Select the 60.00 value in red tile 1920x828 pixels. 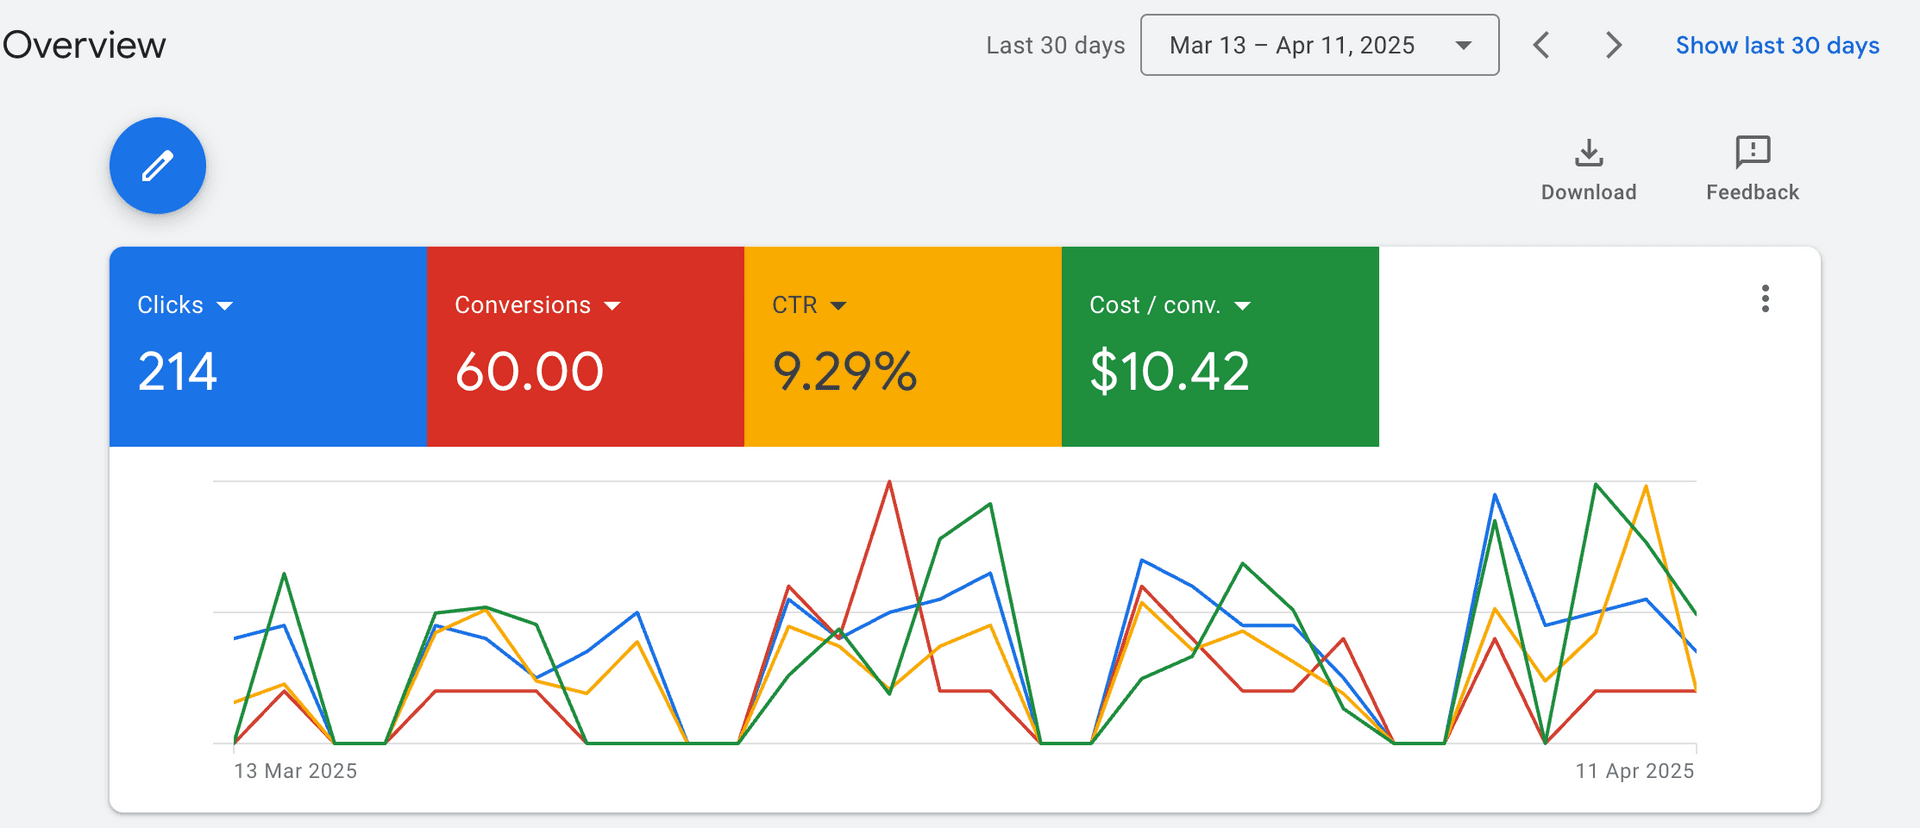point(529,372)
